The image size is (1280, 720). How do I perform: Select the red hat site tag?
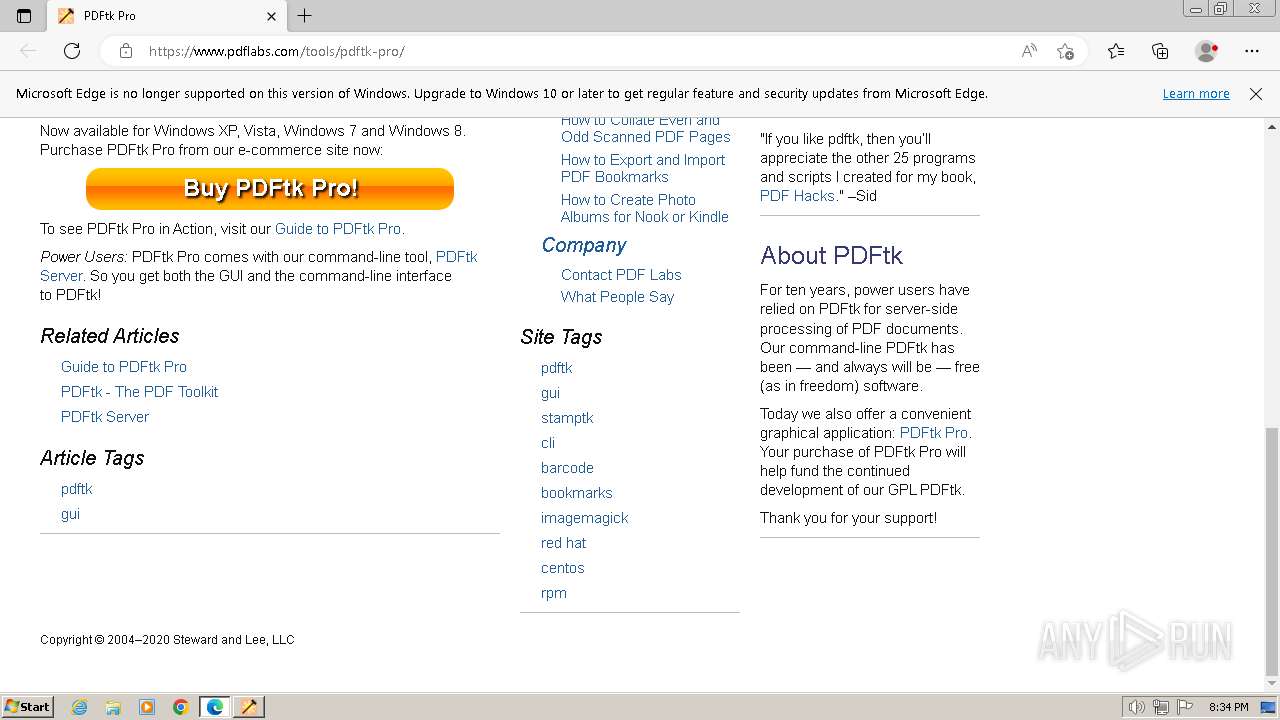pyautogui.click(x=564, y=543)
